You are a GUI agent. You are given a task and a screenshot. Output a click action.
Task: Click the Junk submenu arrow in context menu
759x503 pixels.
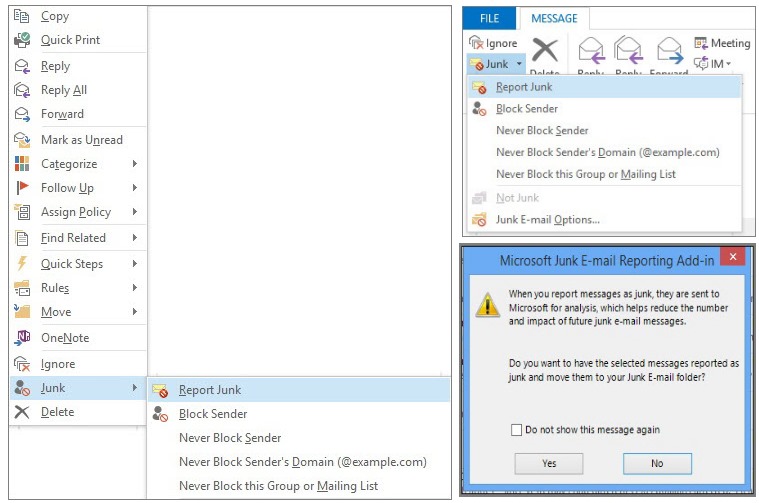135,388
